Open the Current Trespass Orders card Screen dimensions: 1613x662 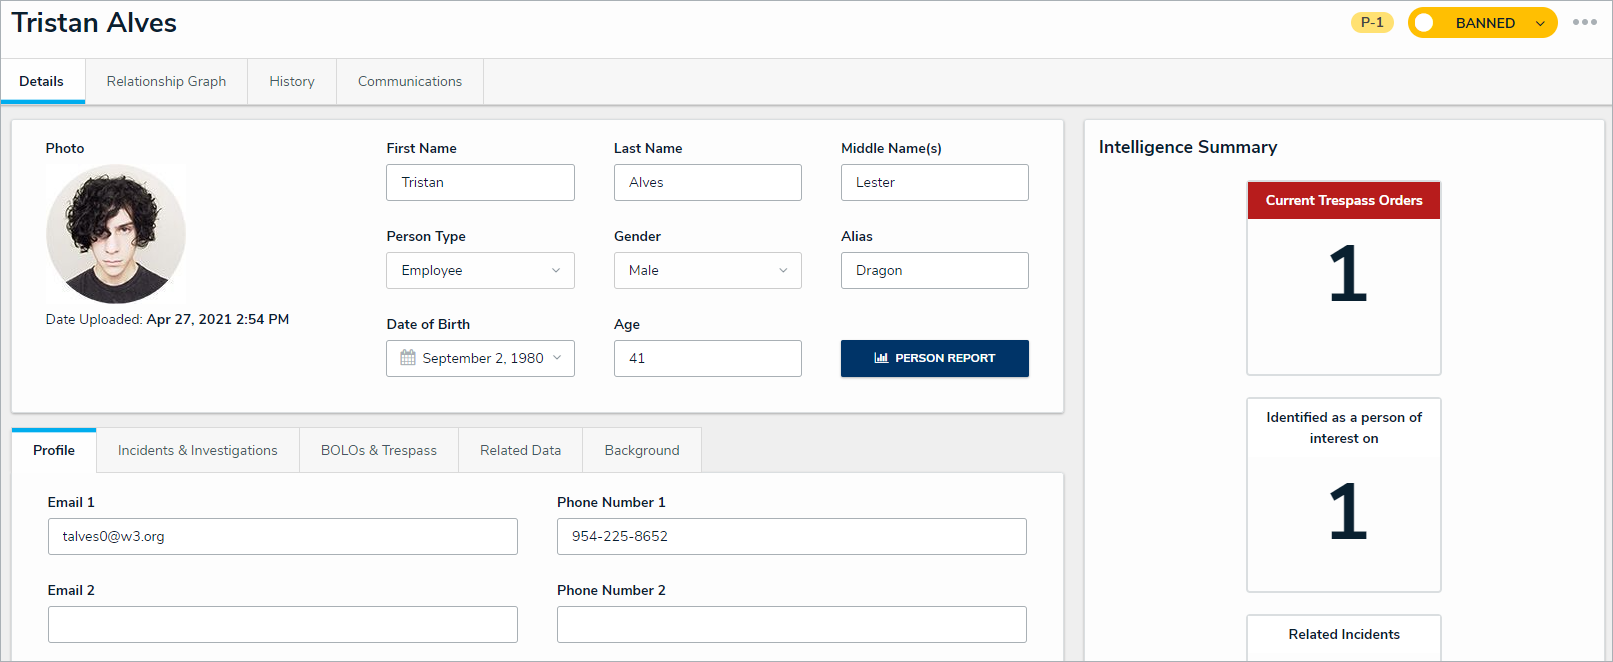pos(1344,278)
